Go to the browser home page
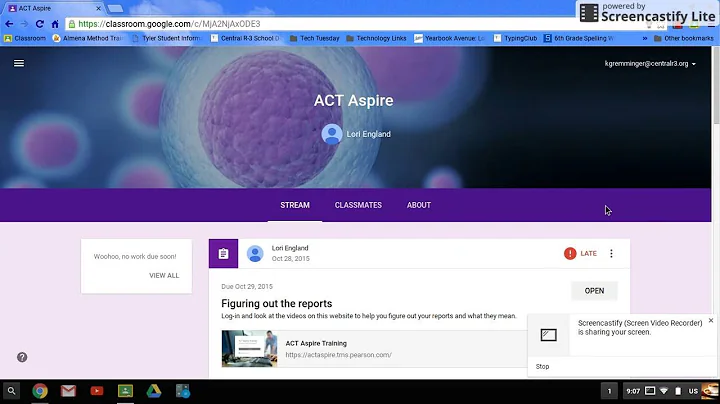Viewport: 720px width, 404px height. [55, 24]
